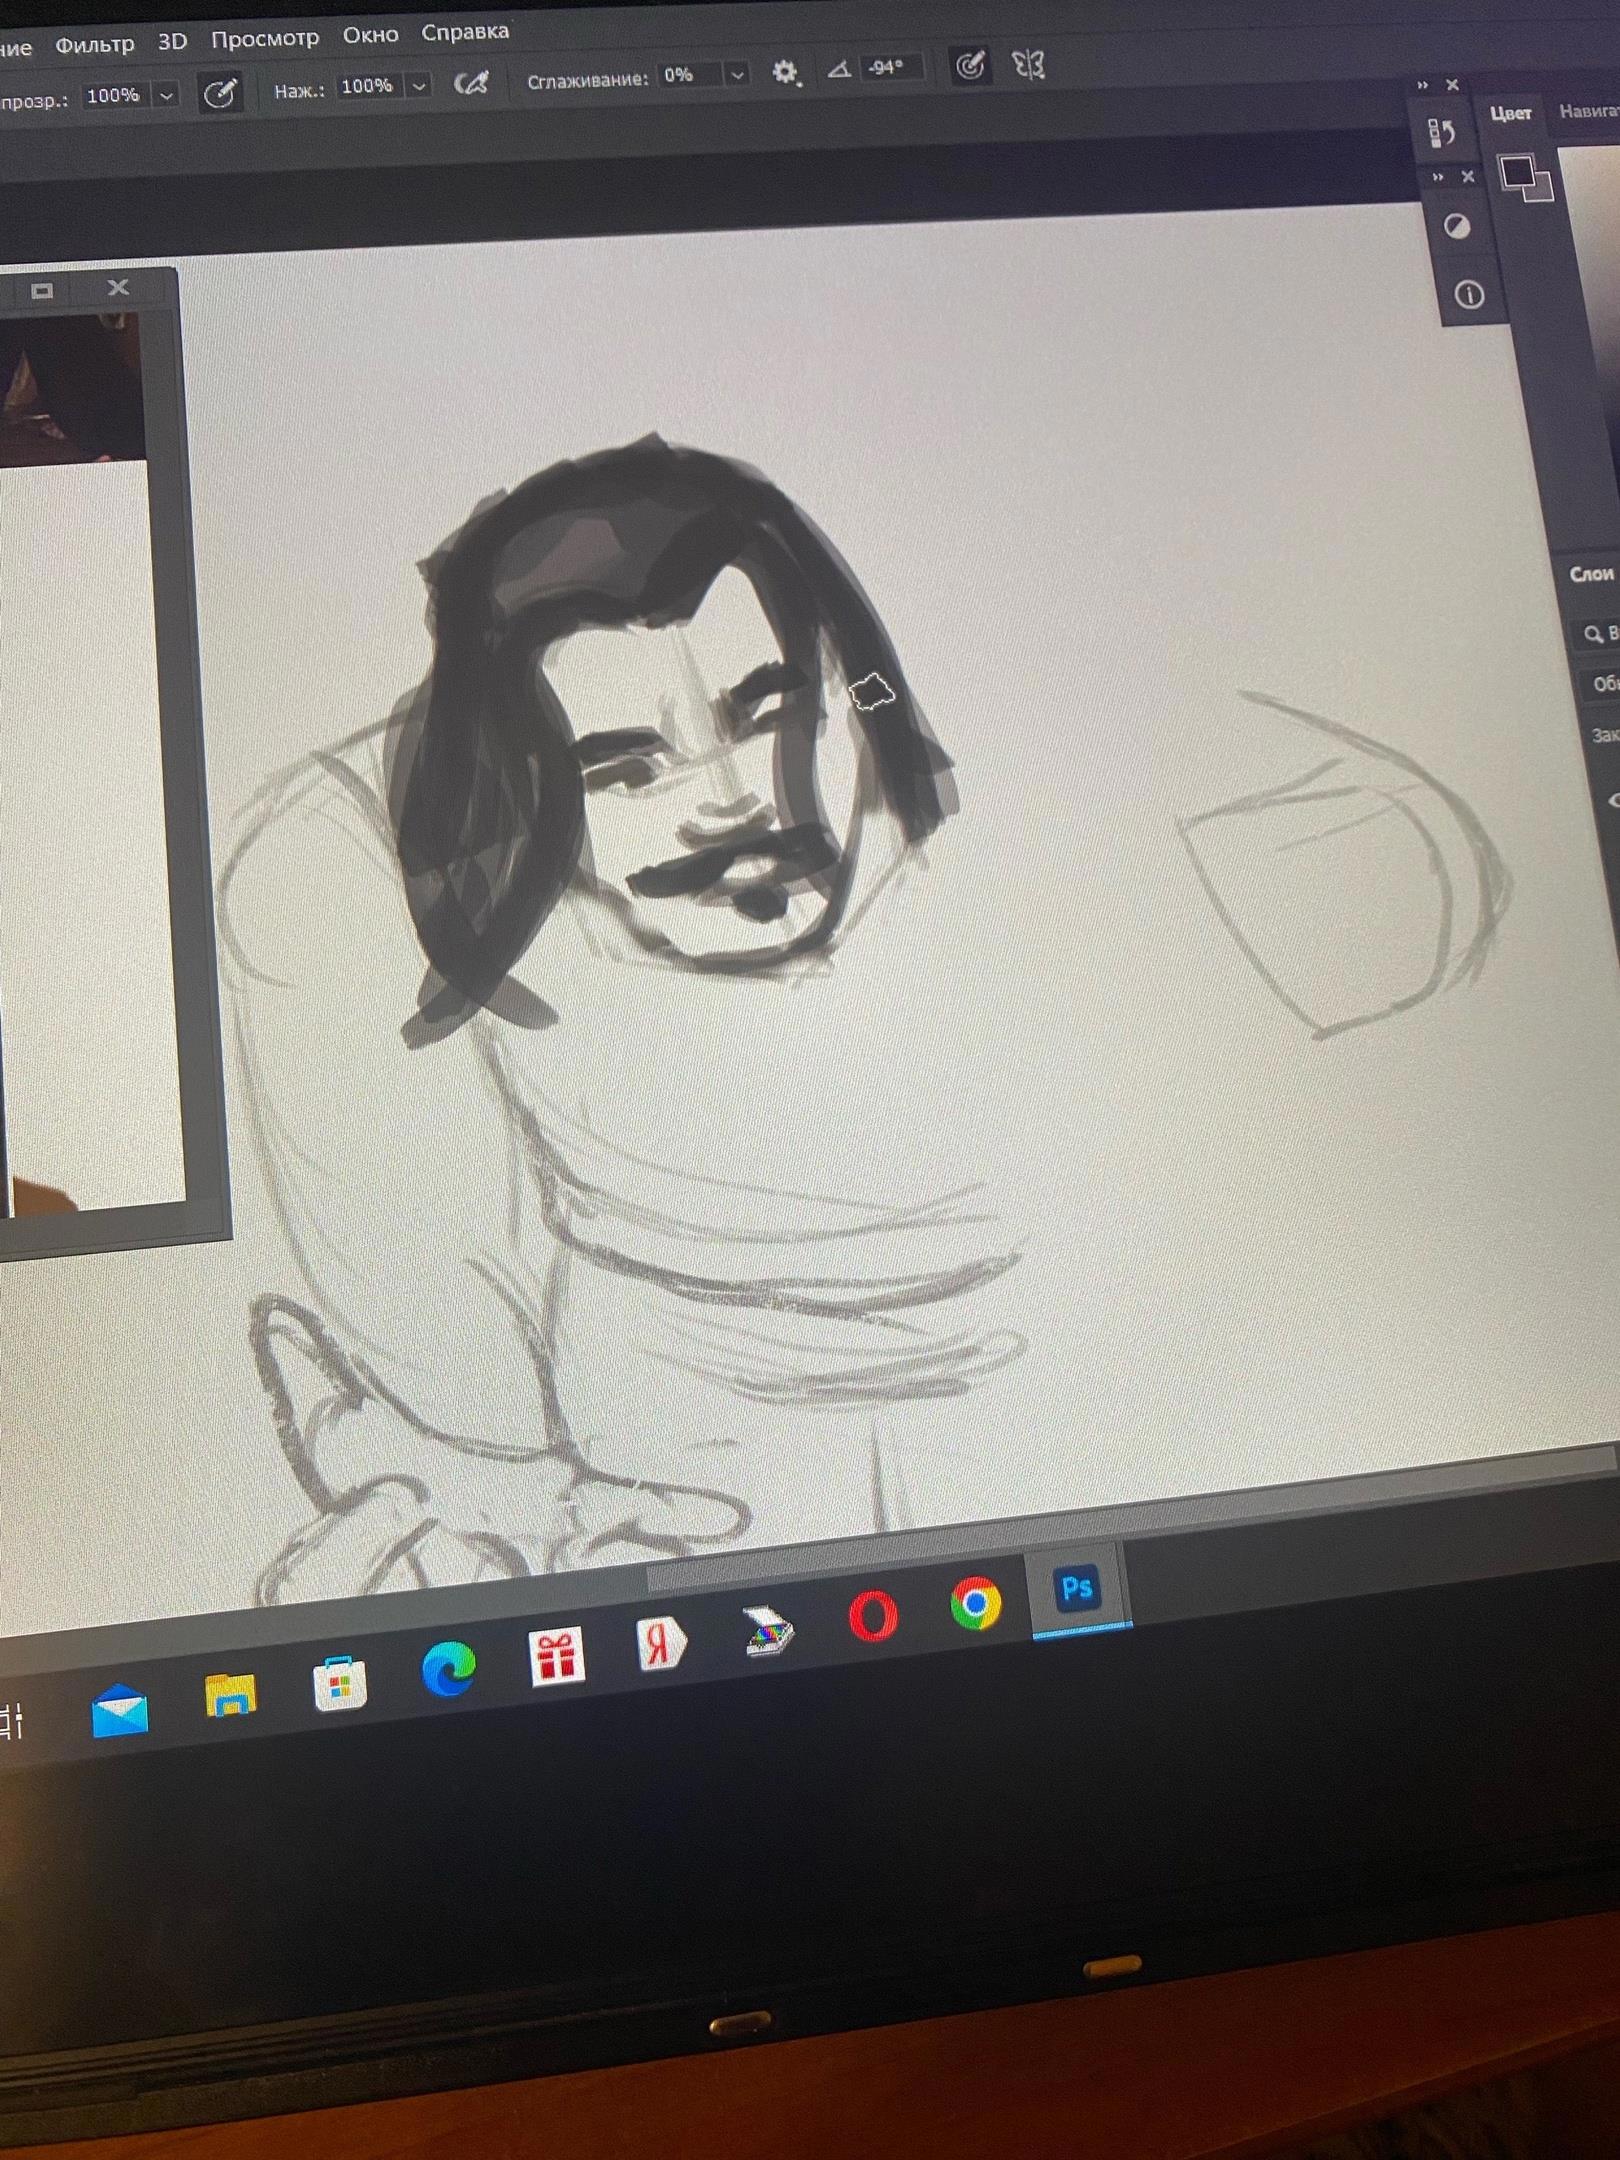Click the brush angle icon
Screen dimensions: 1620x2160
tap(839, 69)
